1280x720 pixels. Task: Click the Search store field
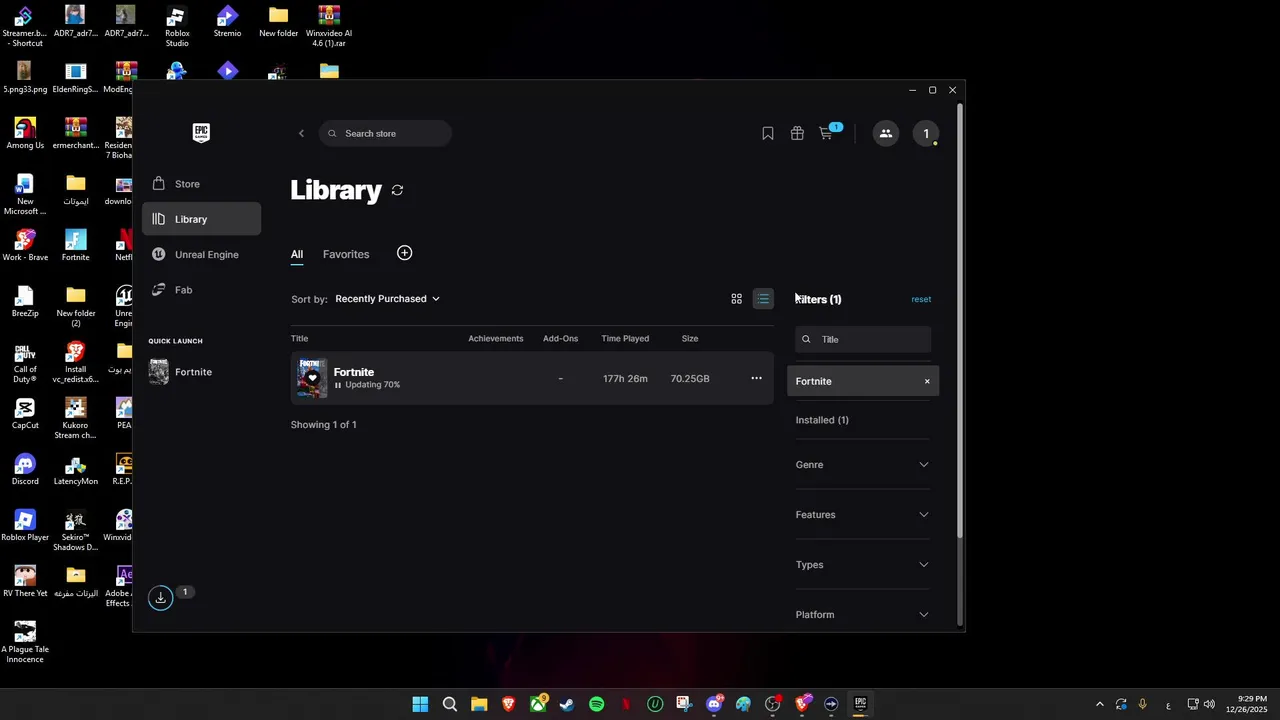coord(386,133)
